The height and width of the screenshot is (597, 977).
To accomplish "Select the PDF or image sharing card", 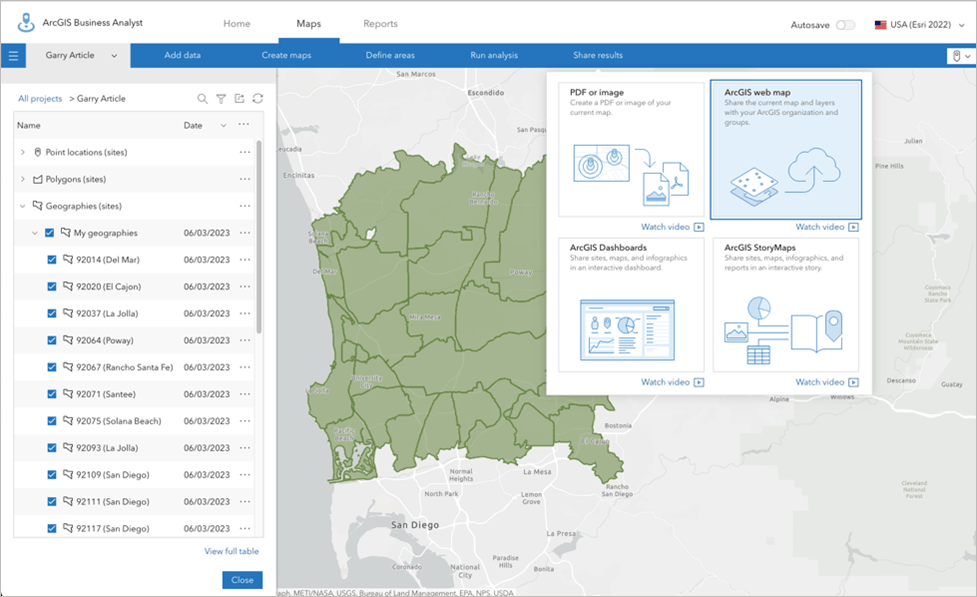I will click(631, 150).
